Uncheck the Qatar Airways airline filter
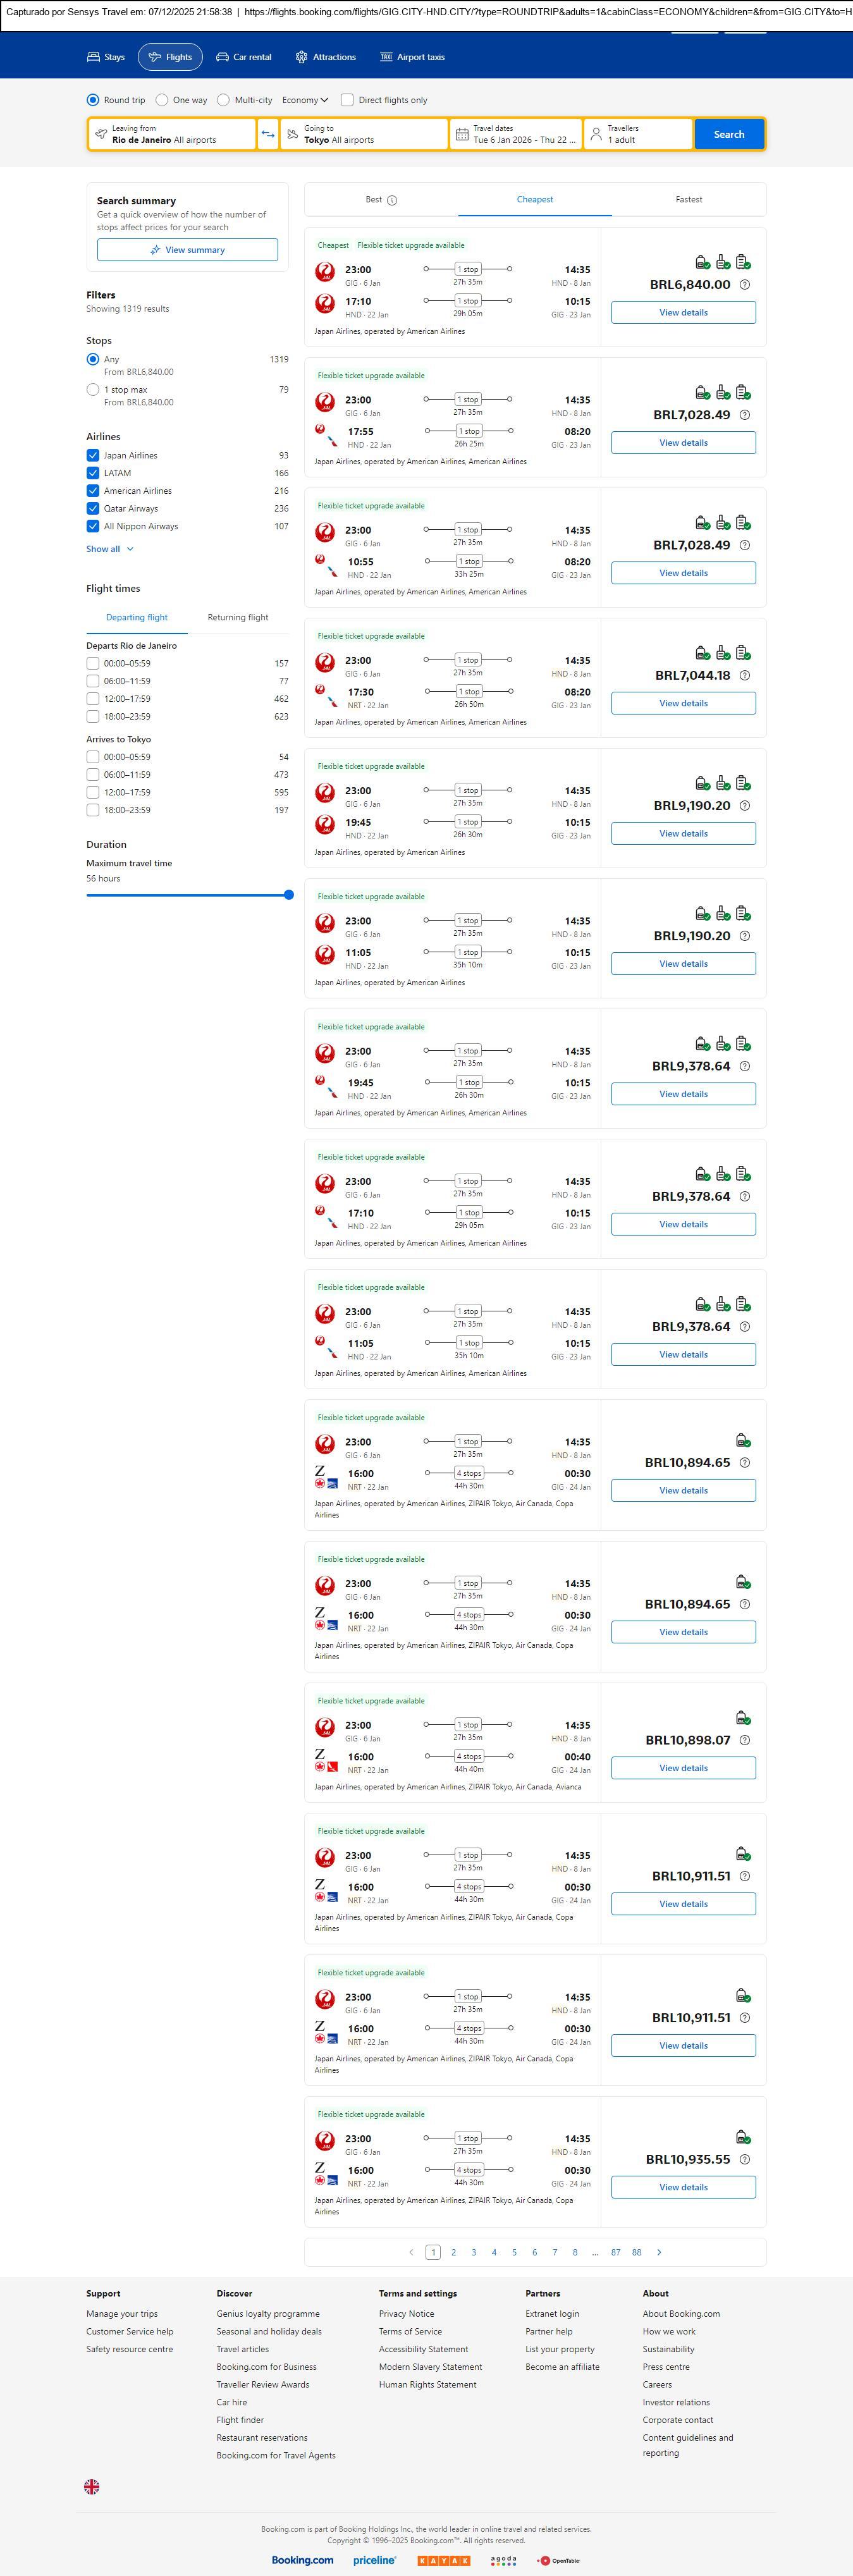The width and height of the screenshot is (853, 2576). pos(93,508)
